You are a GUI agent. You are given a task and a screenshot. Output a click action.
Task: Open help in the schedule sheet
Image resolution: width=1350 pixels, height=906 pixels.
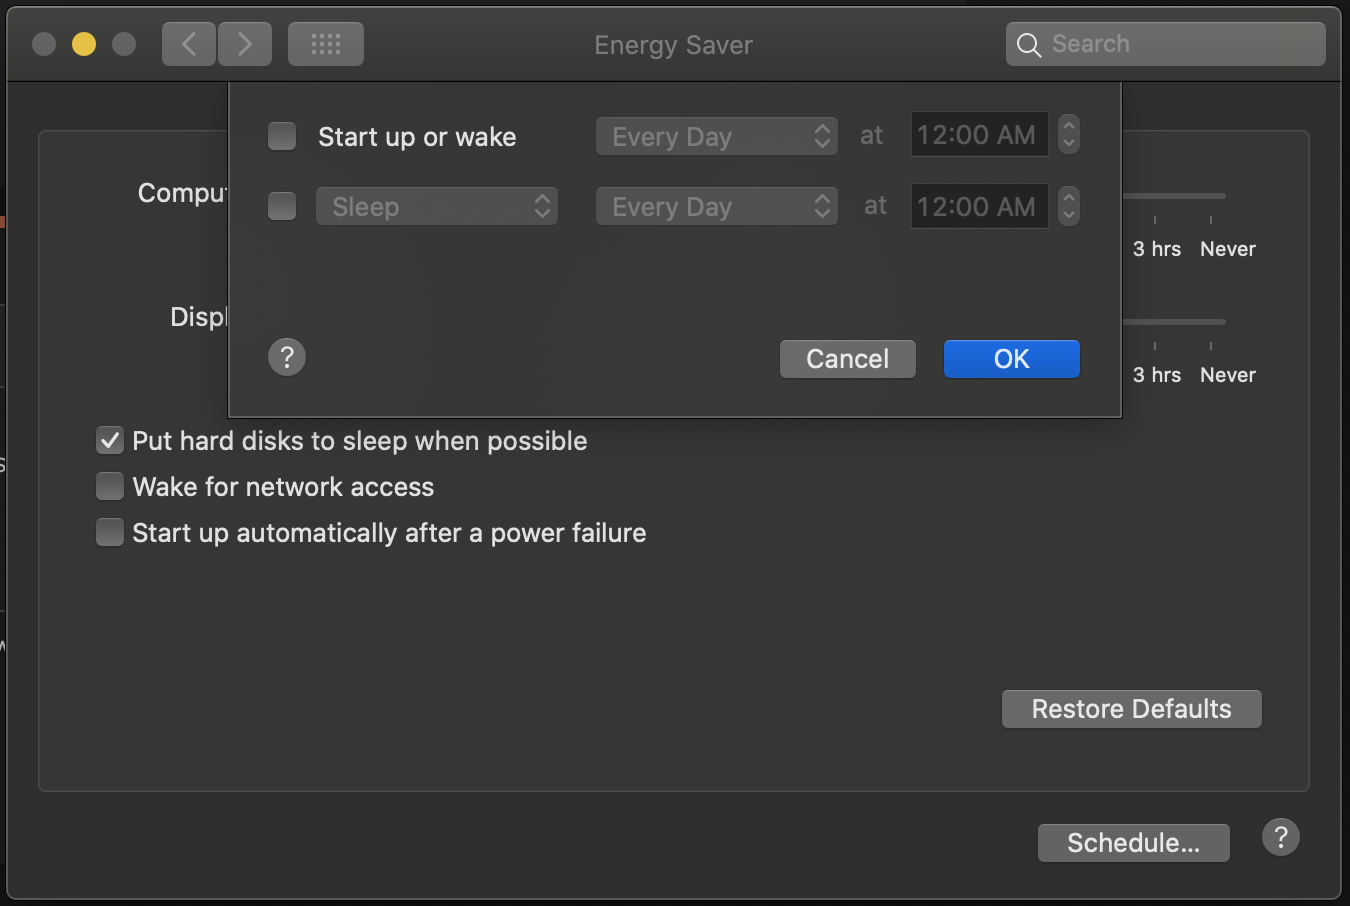point(287,357)
